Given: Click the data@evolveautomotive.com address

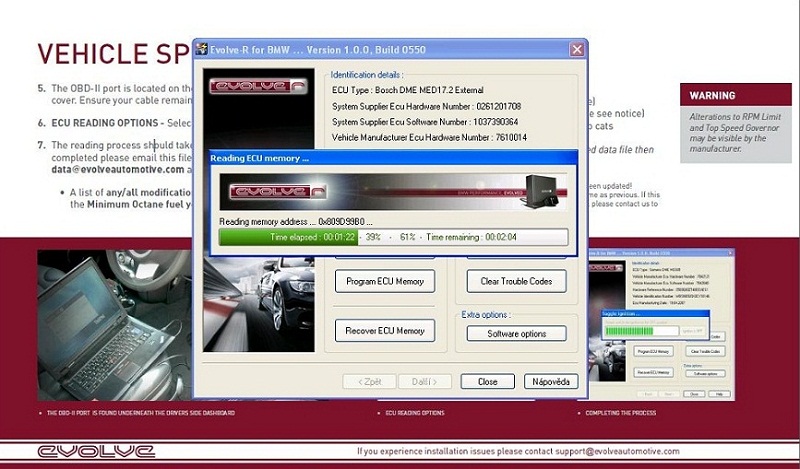Looking at the screenshot, I should [x=118, y=169].
